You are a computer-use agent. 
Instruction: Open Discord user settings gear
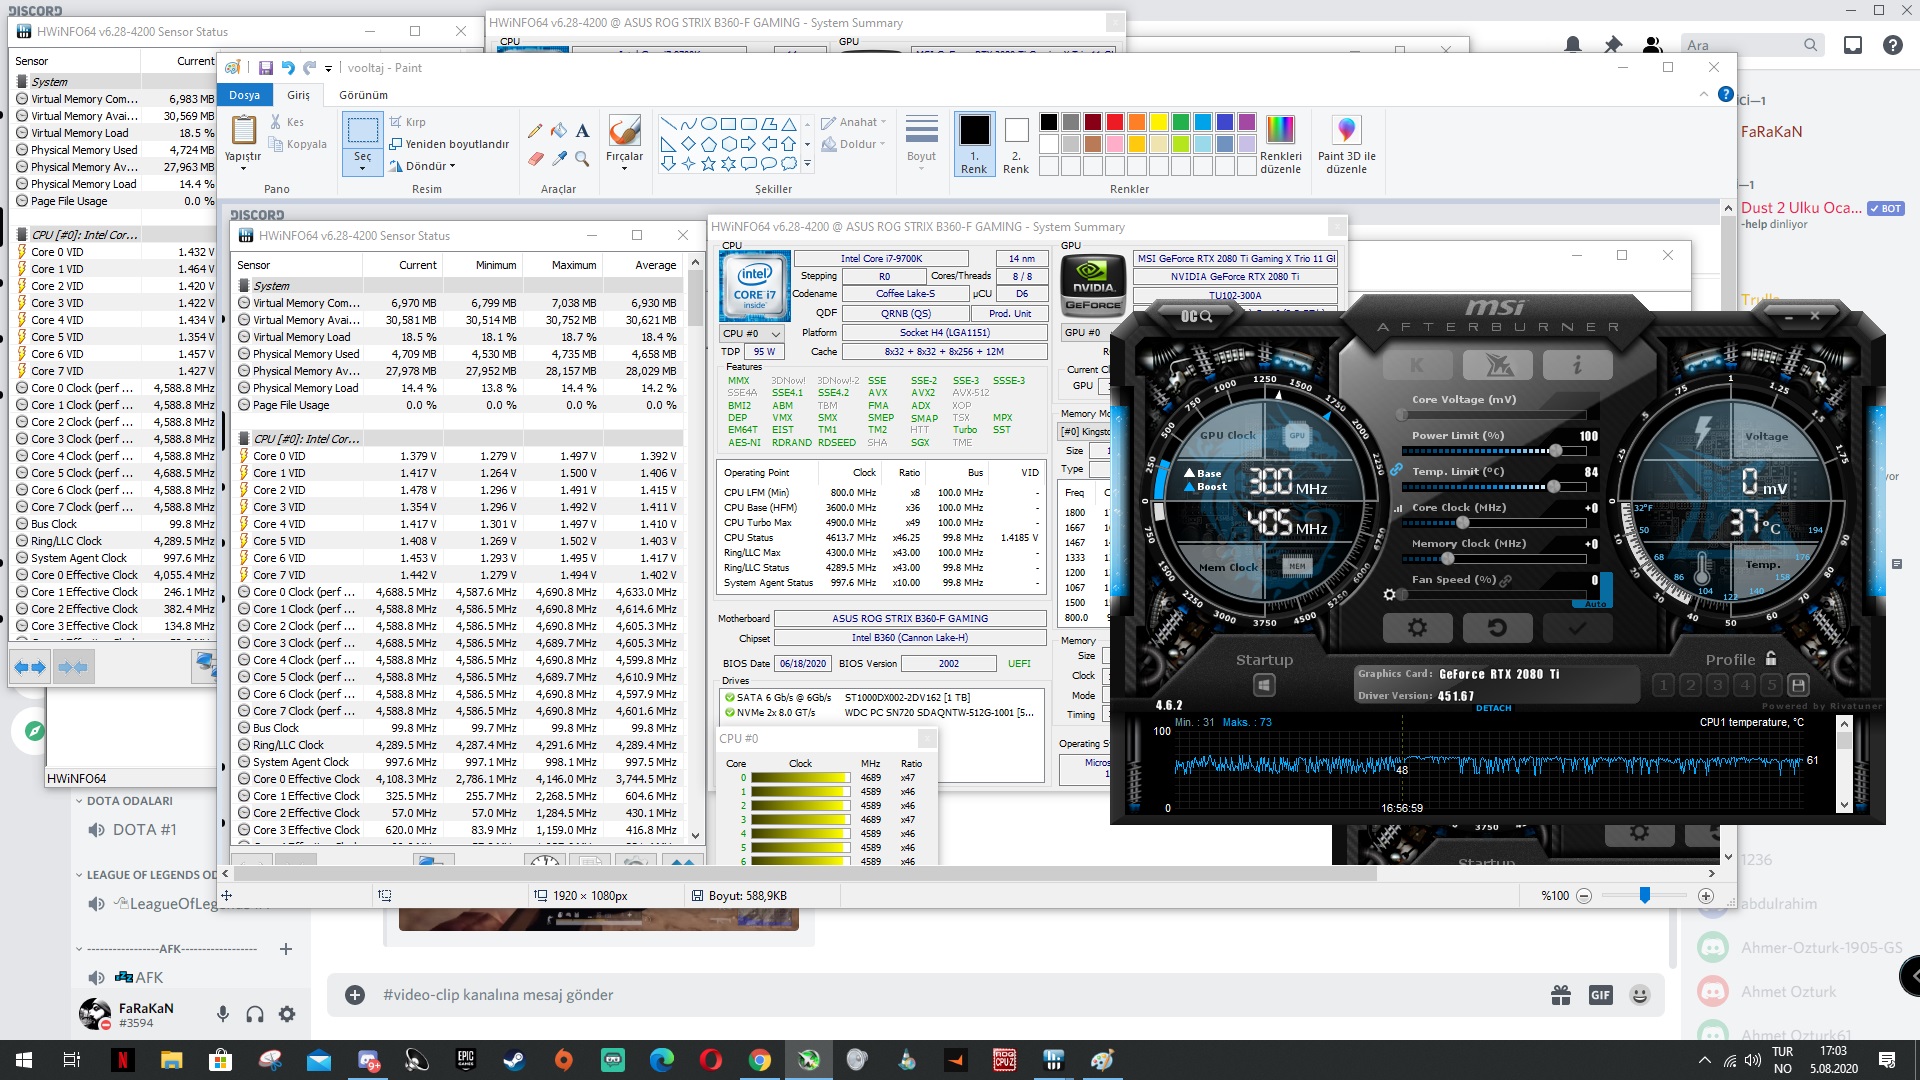click(287, 1014)
